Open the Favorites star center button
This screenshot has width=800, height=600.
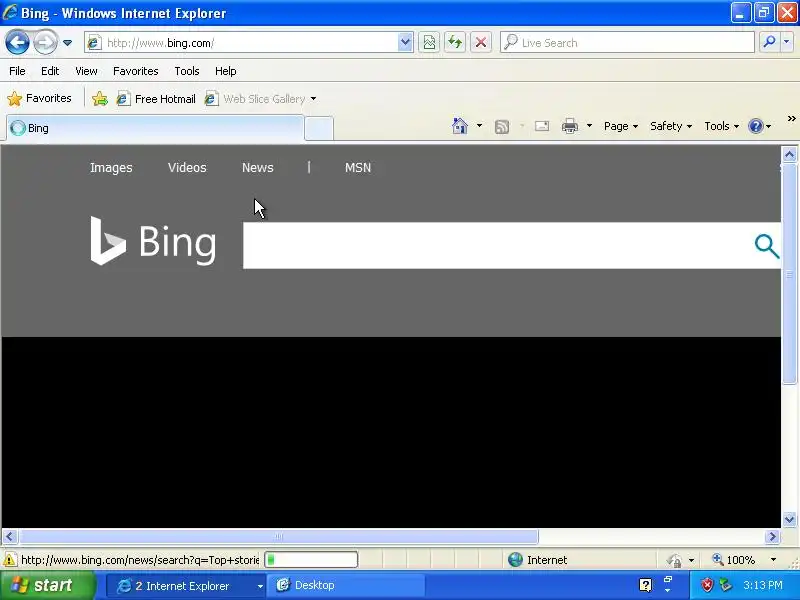pos(39,98)
